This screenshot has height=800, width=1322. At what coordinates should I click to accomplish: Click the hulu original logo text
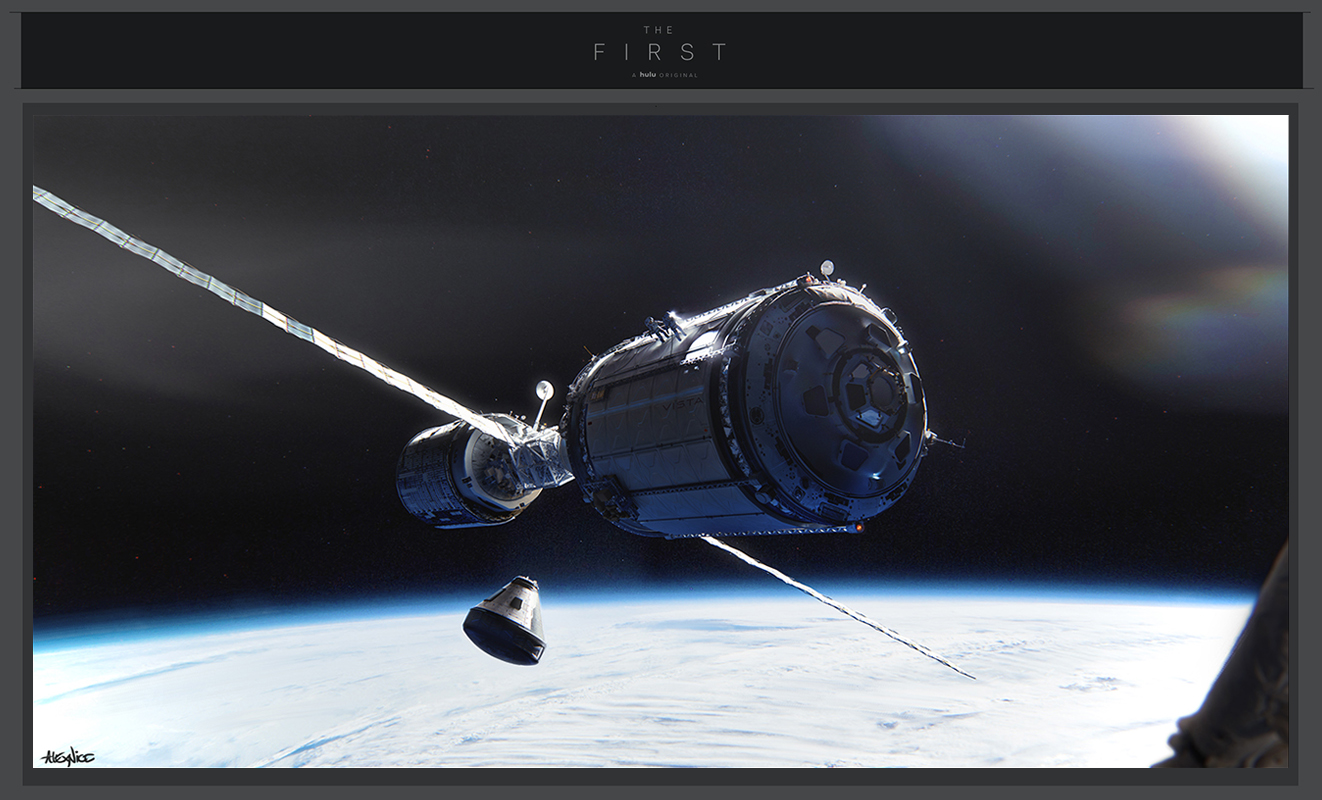(x=664, y=75)
